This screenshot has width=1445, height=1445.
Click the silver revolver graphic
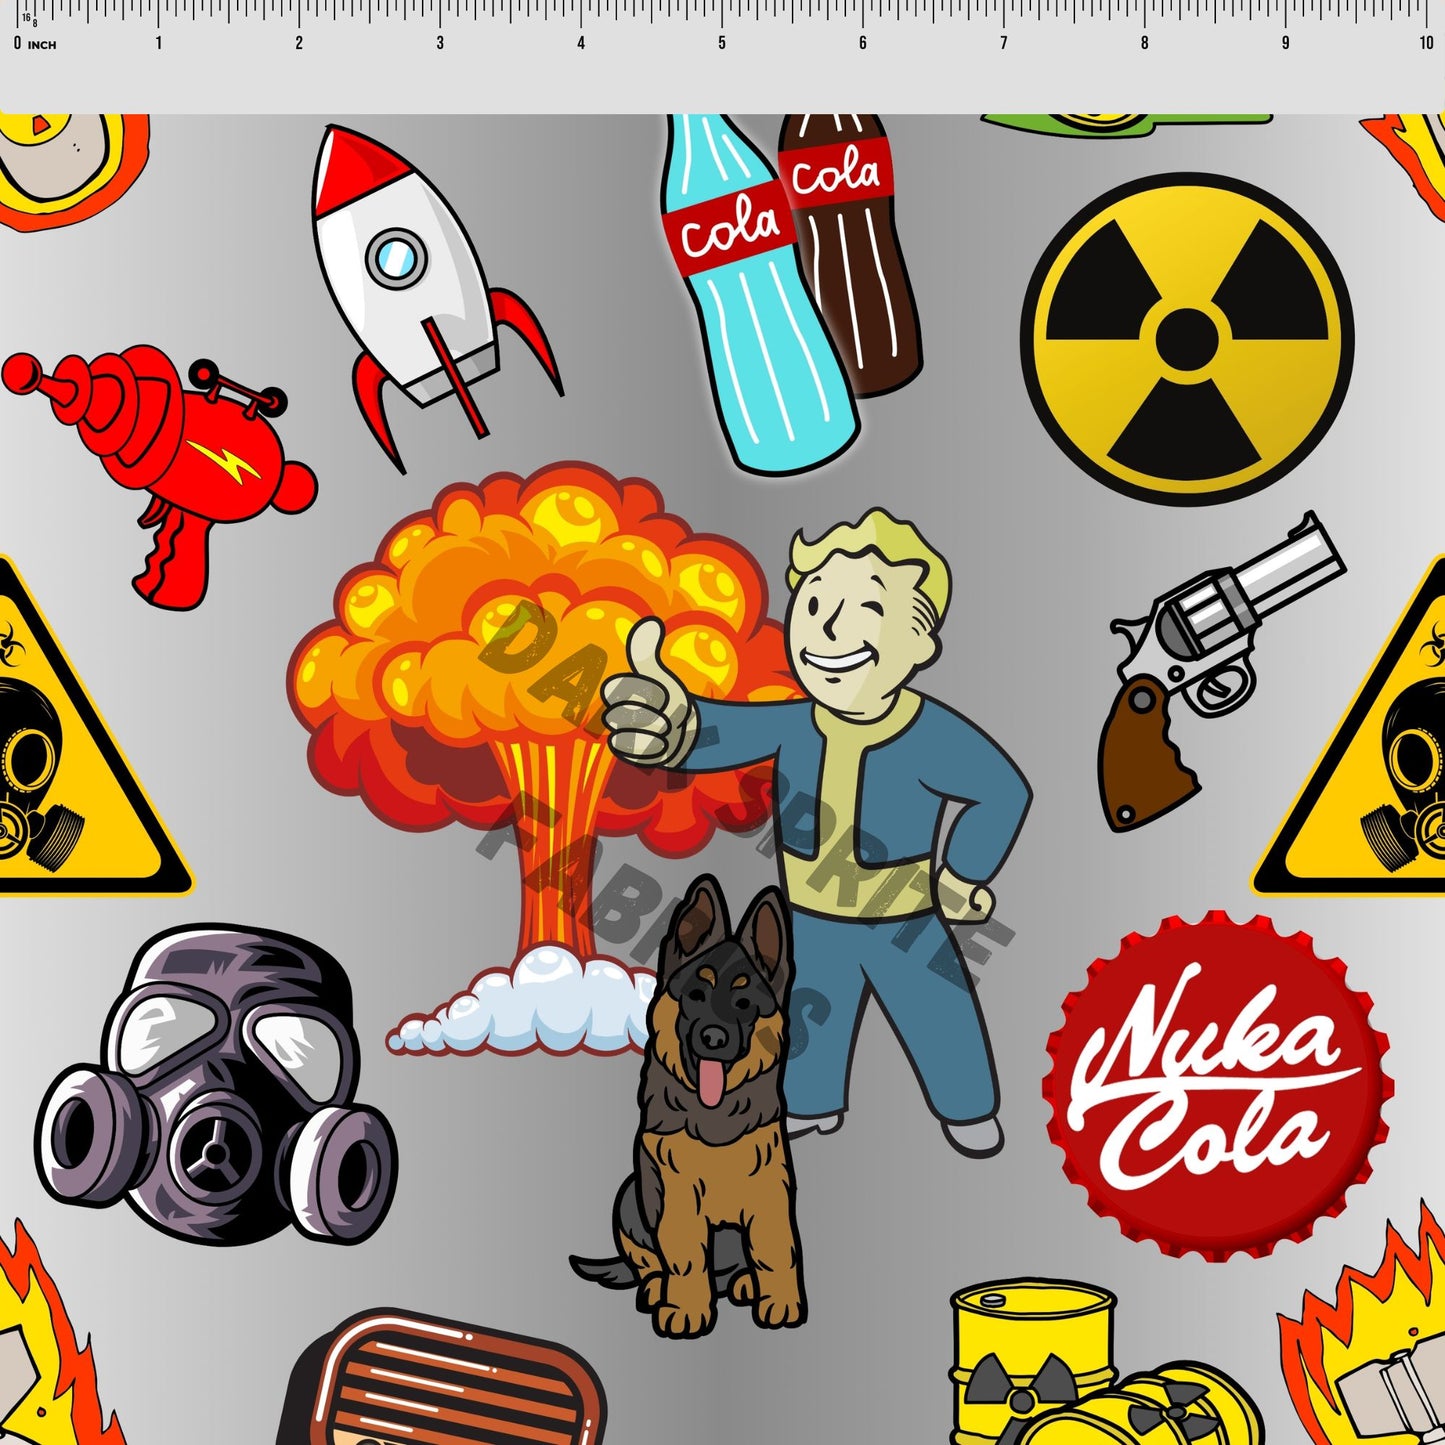[x=1222, y=672]
